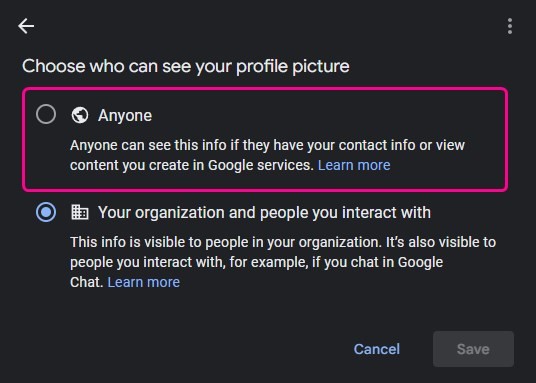Choose the Anyone option label
The image size is (536, 383).
[125, 115]
